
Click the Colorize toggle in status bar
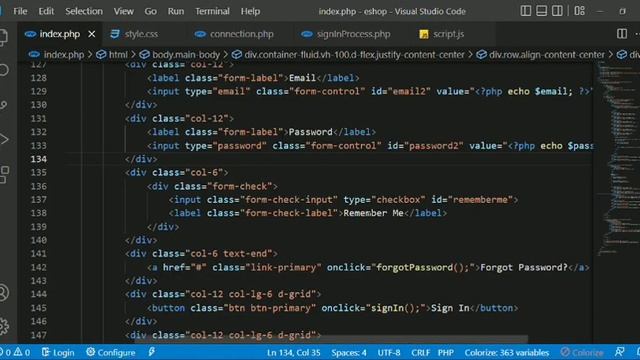582,352
